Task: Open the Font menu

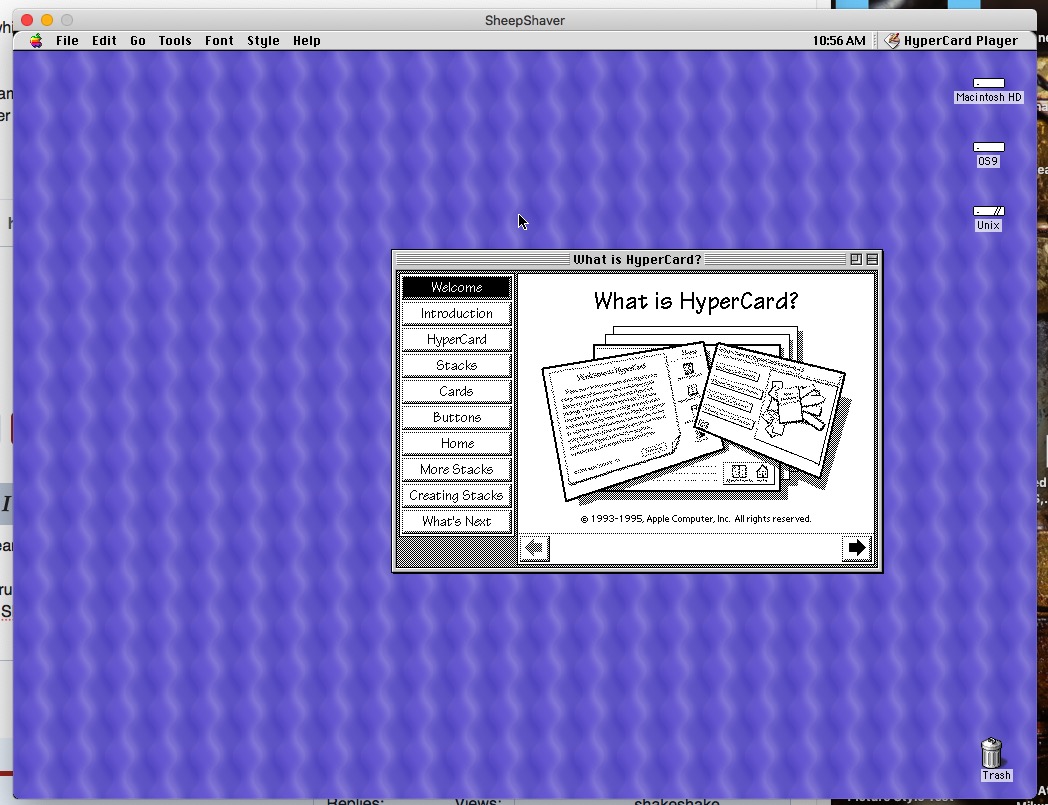Action: [x=219, y=41]
